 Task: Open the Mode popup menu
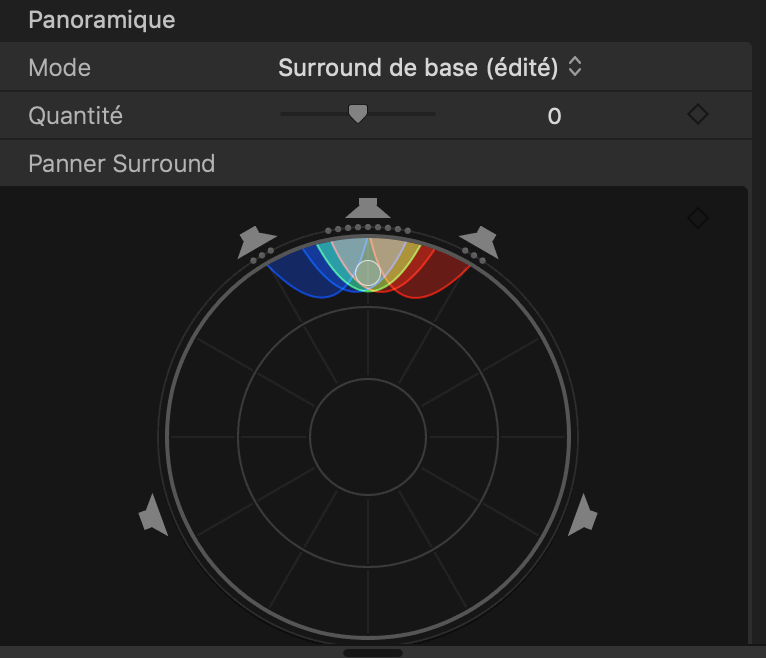tap(430, 67)
